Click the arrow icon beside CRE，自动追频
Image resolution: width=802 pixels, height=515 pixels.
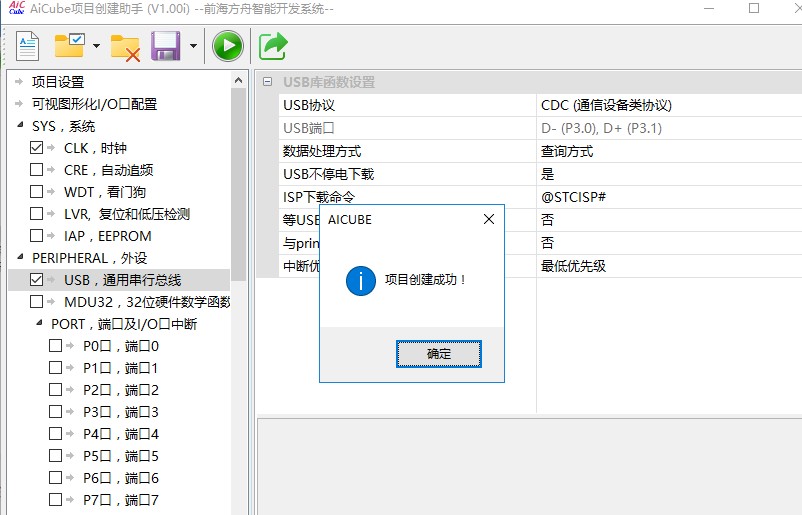click(51, 169)
